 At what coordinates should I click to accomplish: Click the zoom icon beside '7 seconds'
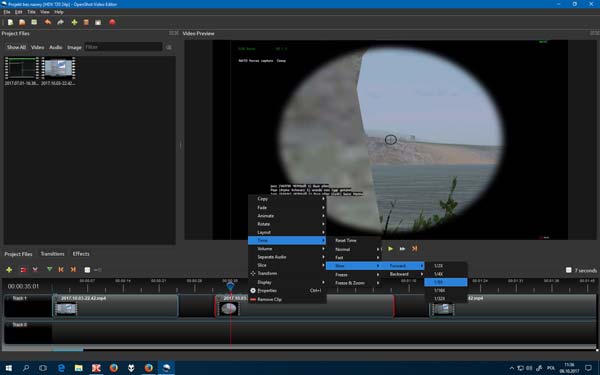(x=568, y=270)
